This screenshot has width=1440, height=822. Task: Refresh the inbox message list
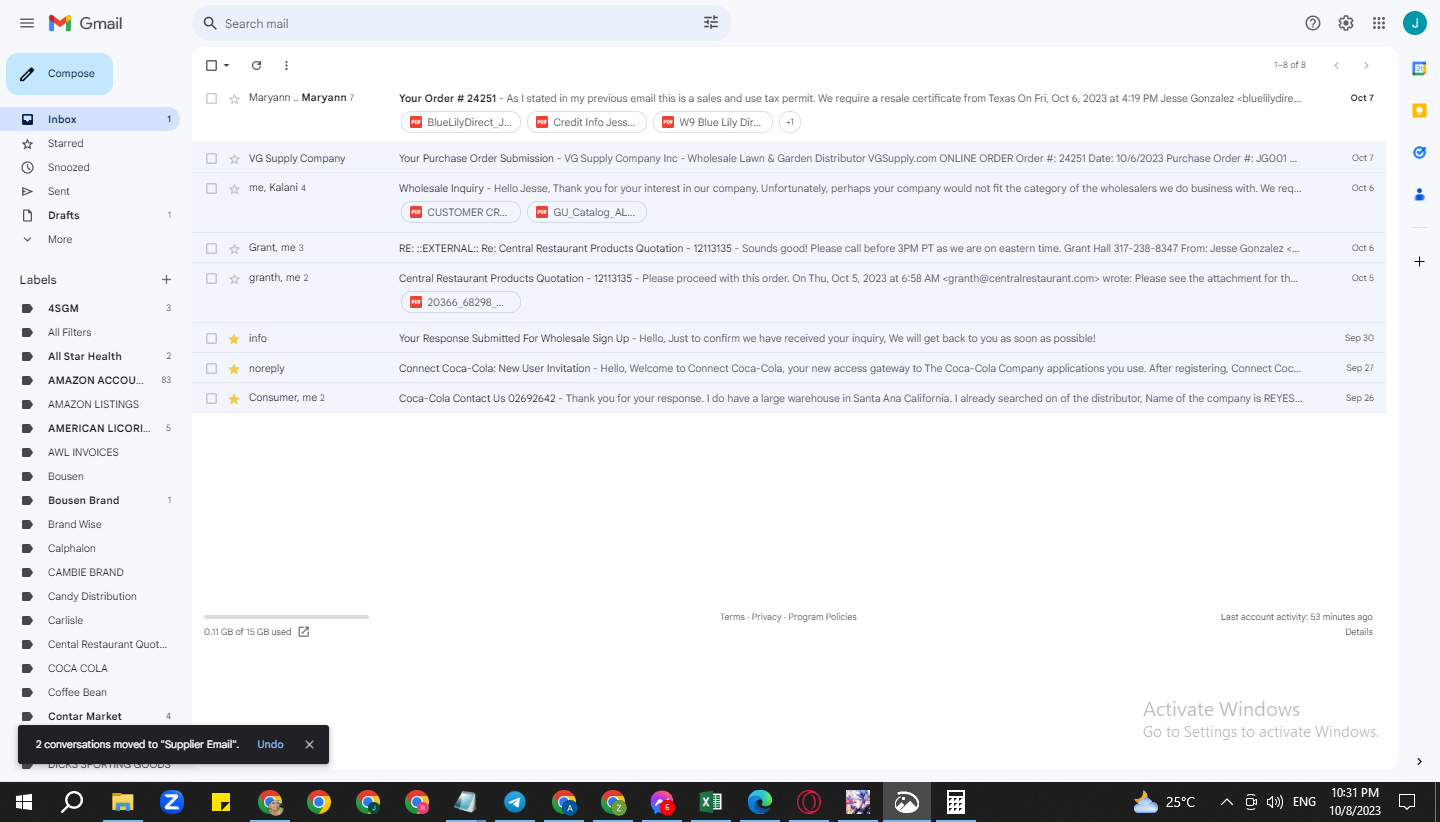(x=256, y=65)
